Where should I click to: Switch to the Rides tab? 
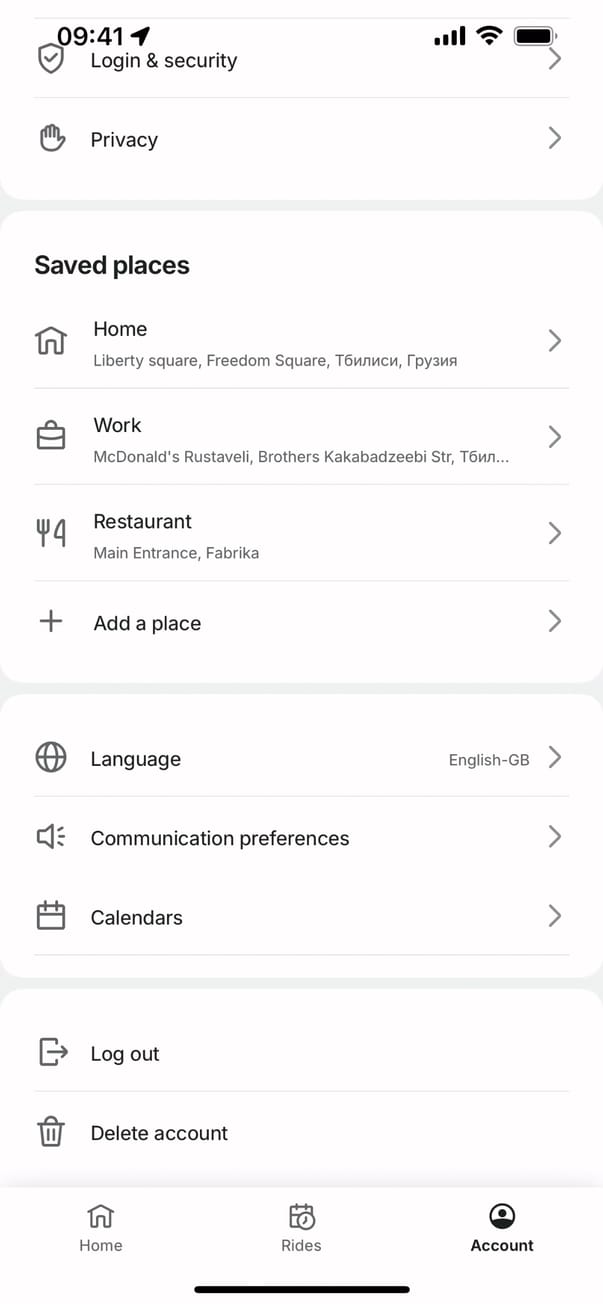301,1228
